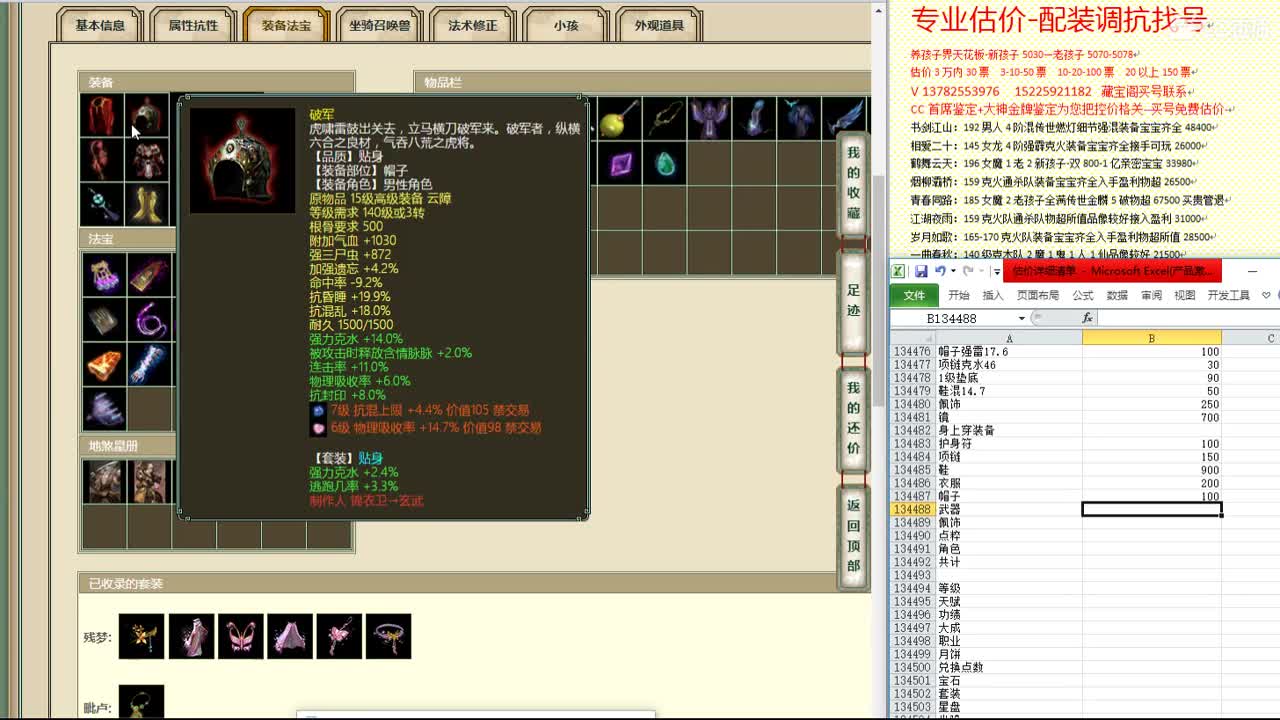The image size is (1280, 720).
Task: Open Excel 审阅 ribbon tab
Action: click(1152, 295)
